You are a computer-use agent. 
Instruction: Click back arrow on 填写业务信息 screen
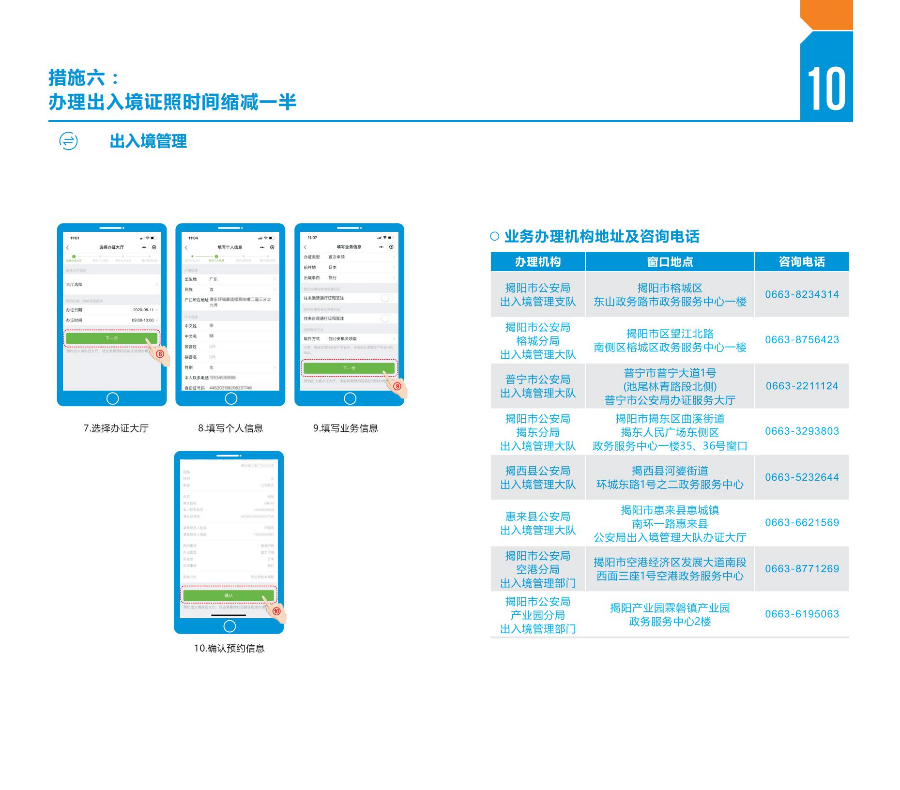(x=305, y=247)
